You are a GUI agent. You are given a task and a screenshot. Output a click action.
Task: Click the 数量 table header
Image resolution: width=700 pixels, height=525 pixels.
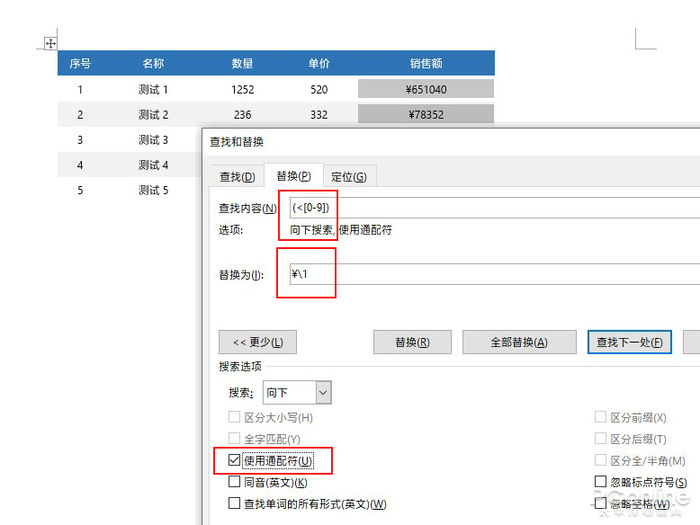click(x=242, y=63)
